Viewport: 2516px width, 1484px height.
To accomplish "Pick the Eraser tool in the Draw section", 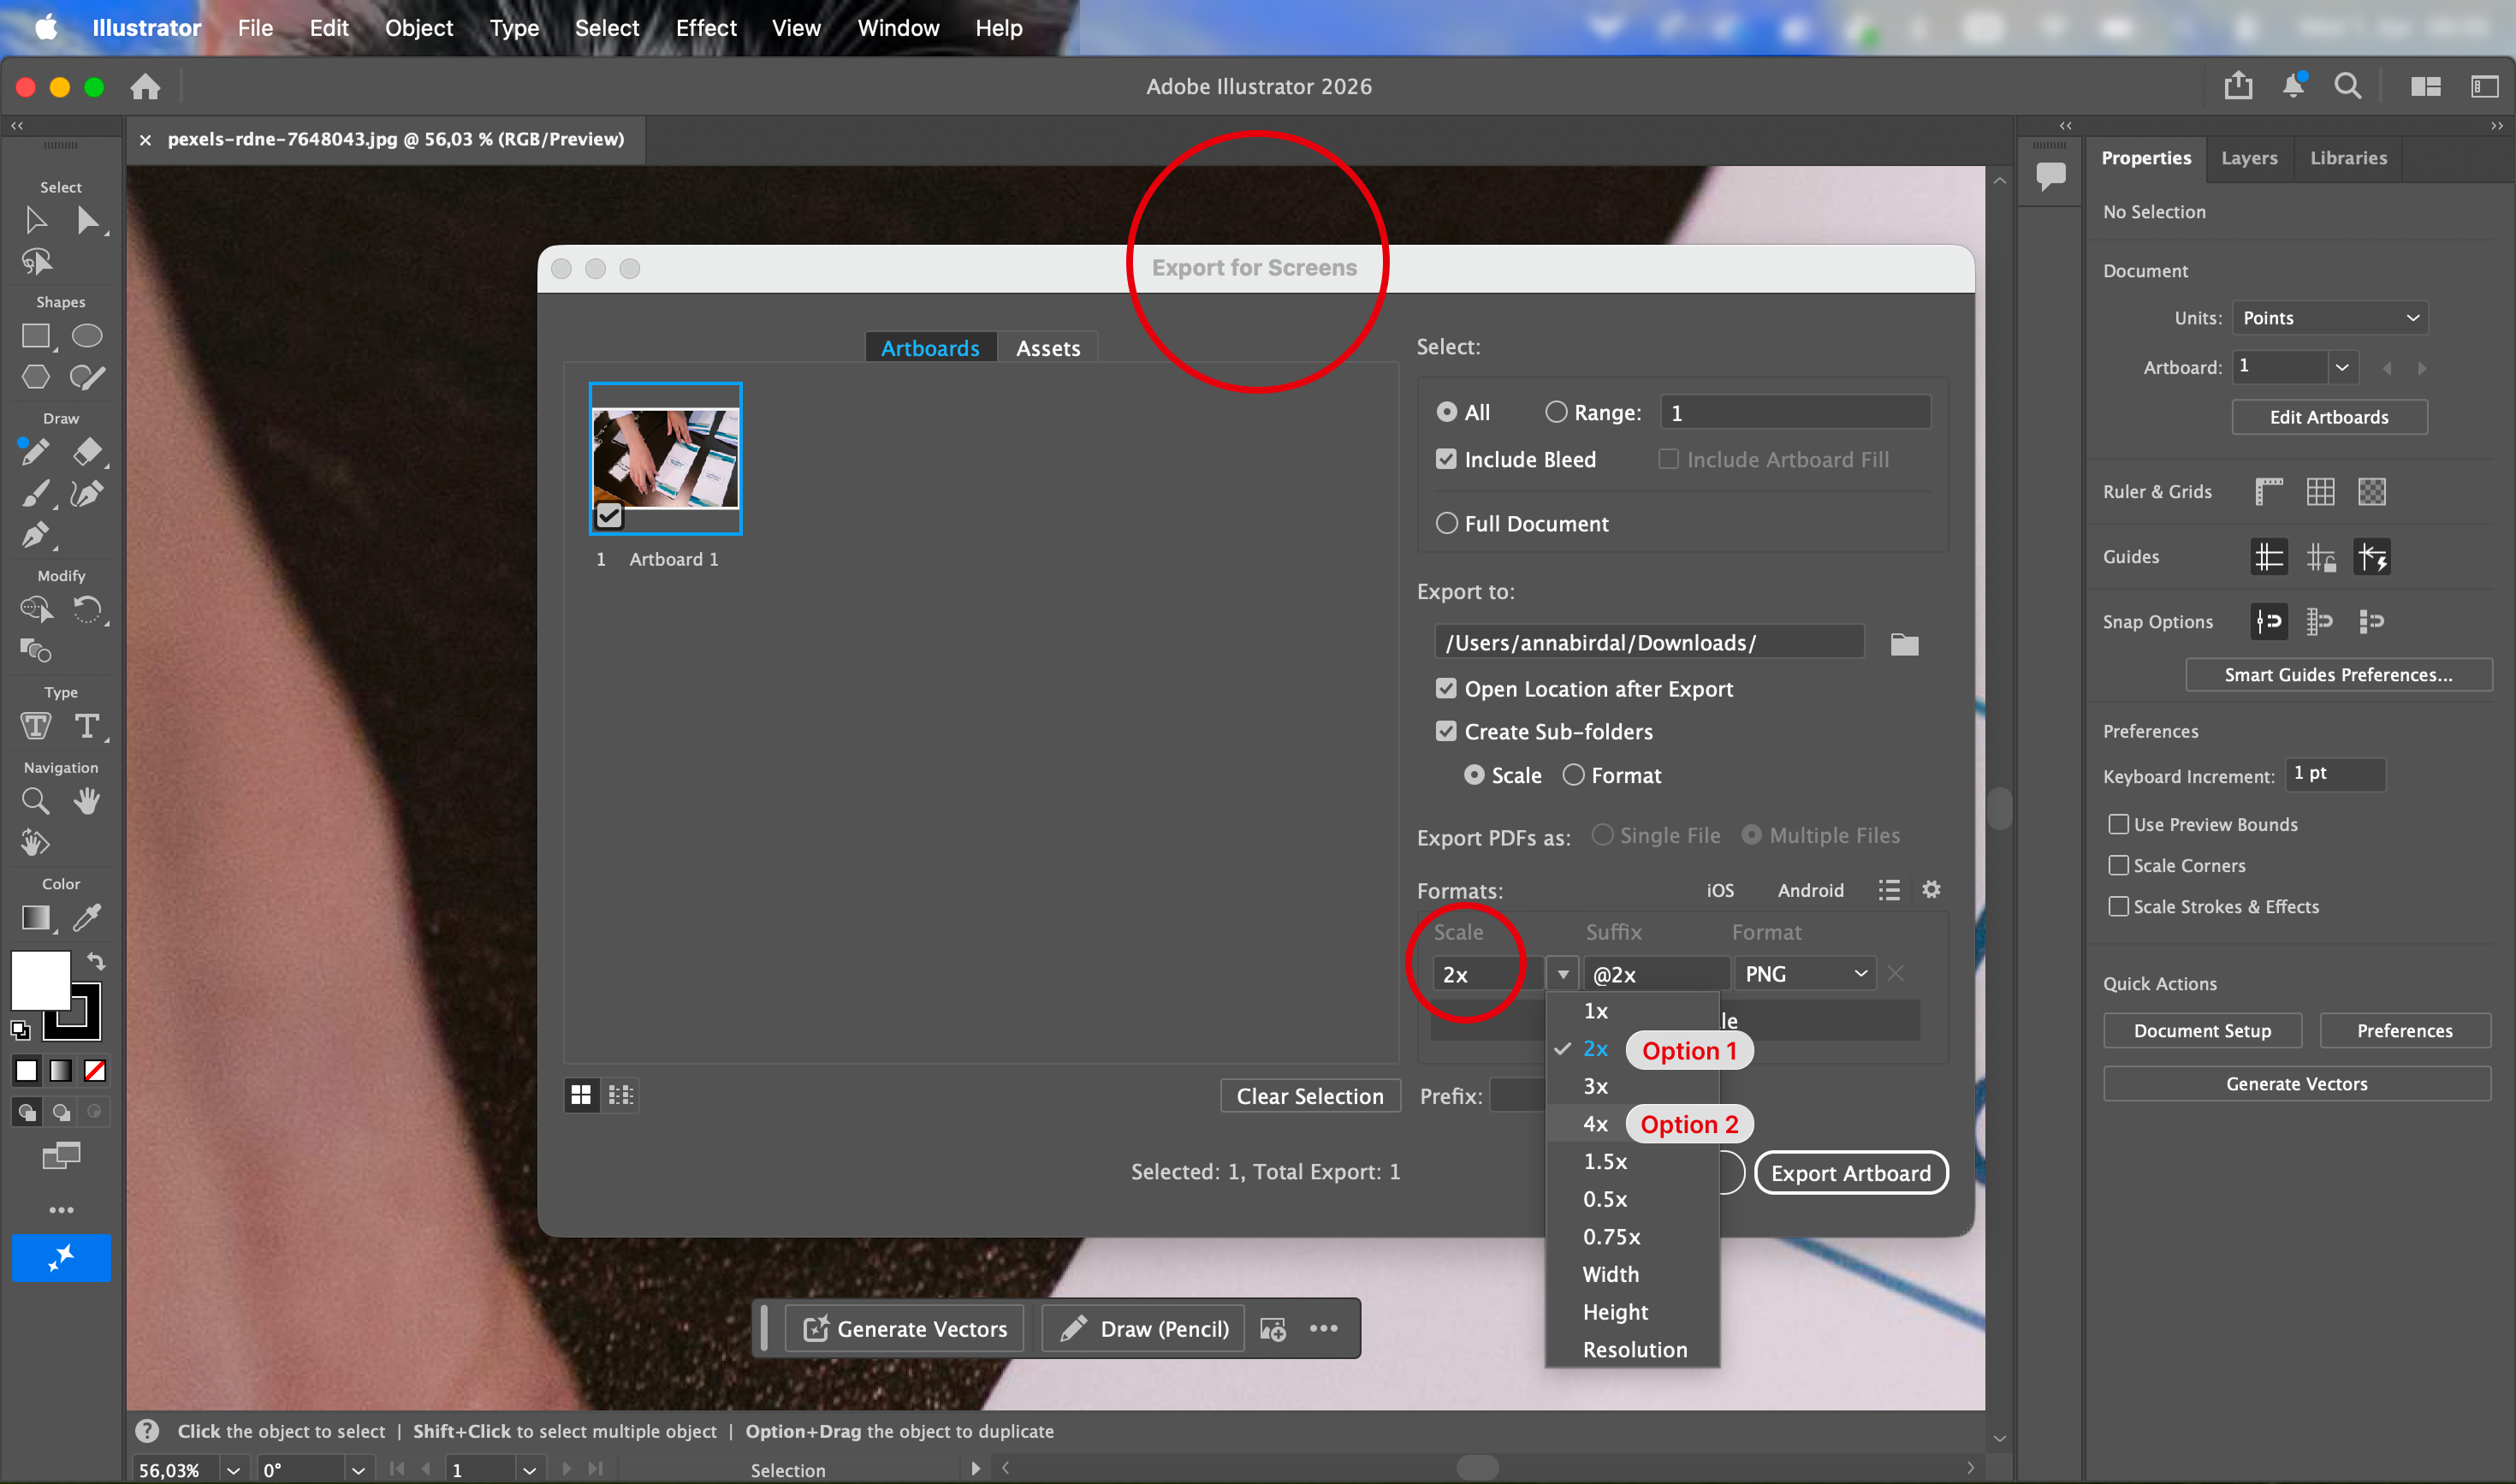I will (87, 452).
